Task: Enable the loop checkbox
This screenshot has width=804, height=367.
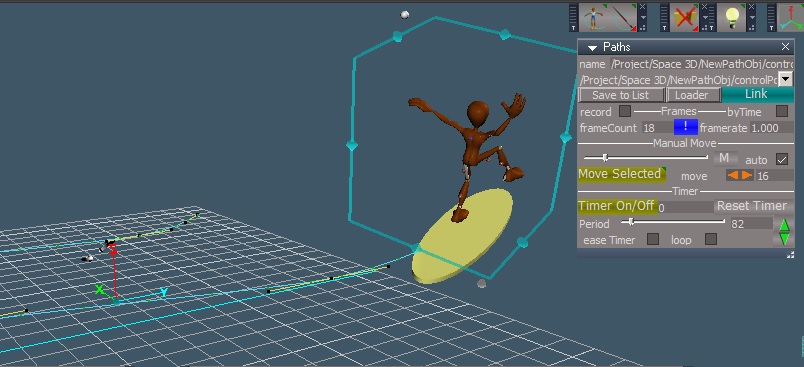Action: click(711, 239)
